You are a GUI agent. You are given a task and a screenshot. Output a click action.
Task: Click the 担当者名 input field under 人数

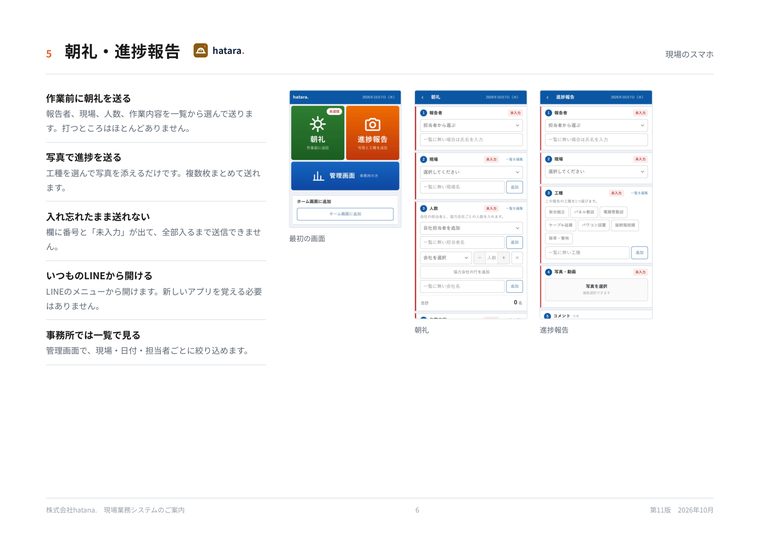click(x=462, y=242)
